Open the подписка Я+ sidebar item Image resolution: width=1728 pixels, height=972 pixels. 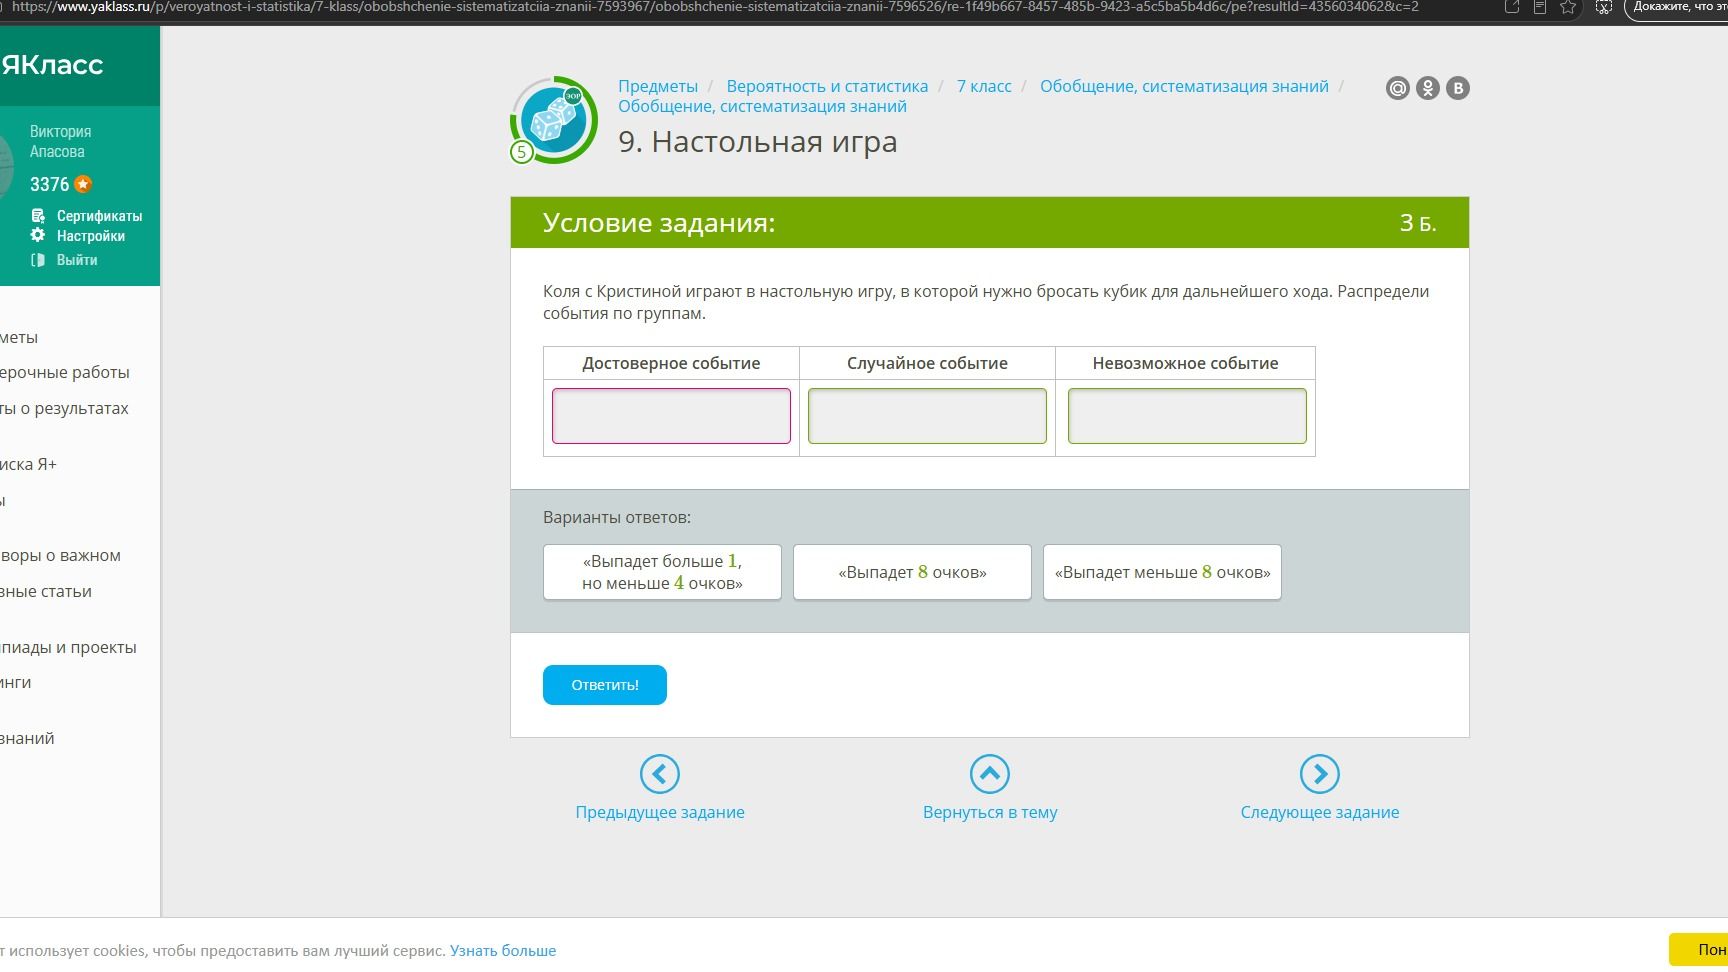28,464
